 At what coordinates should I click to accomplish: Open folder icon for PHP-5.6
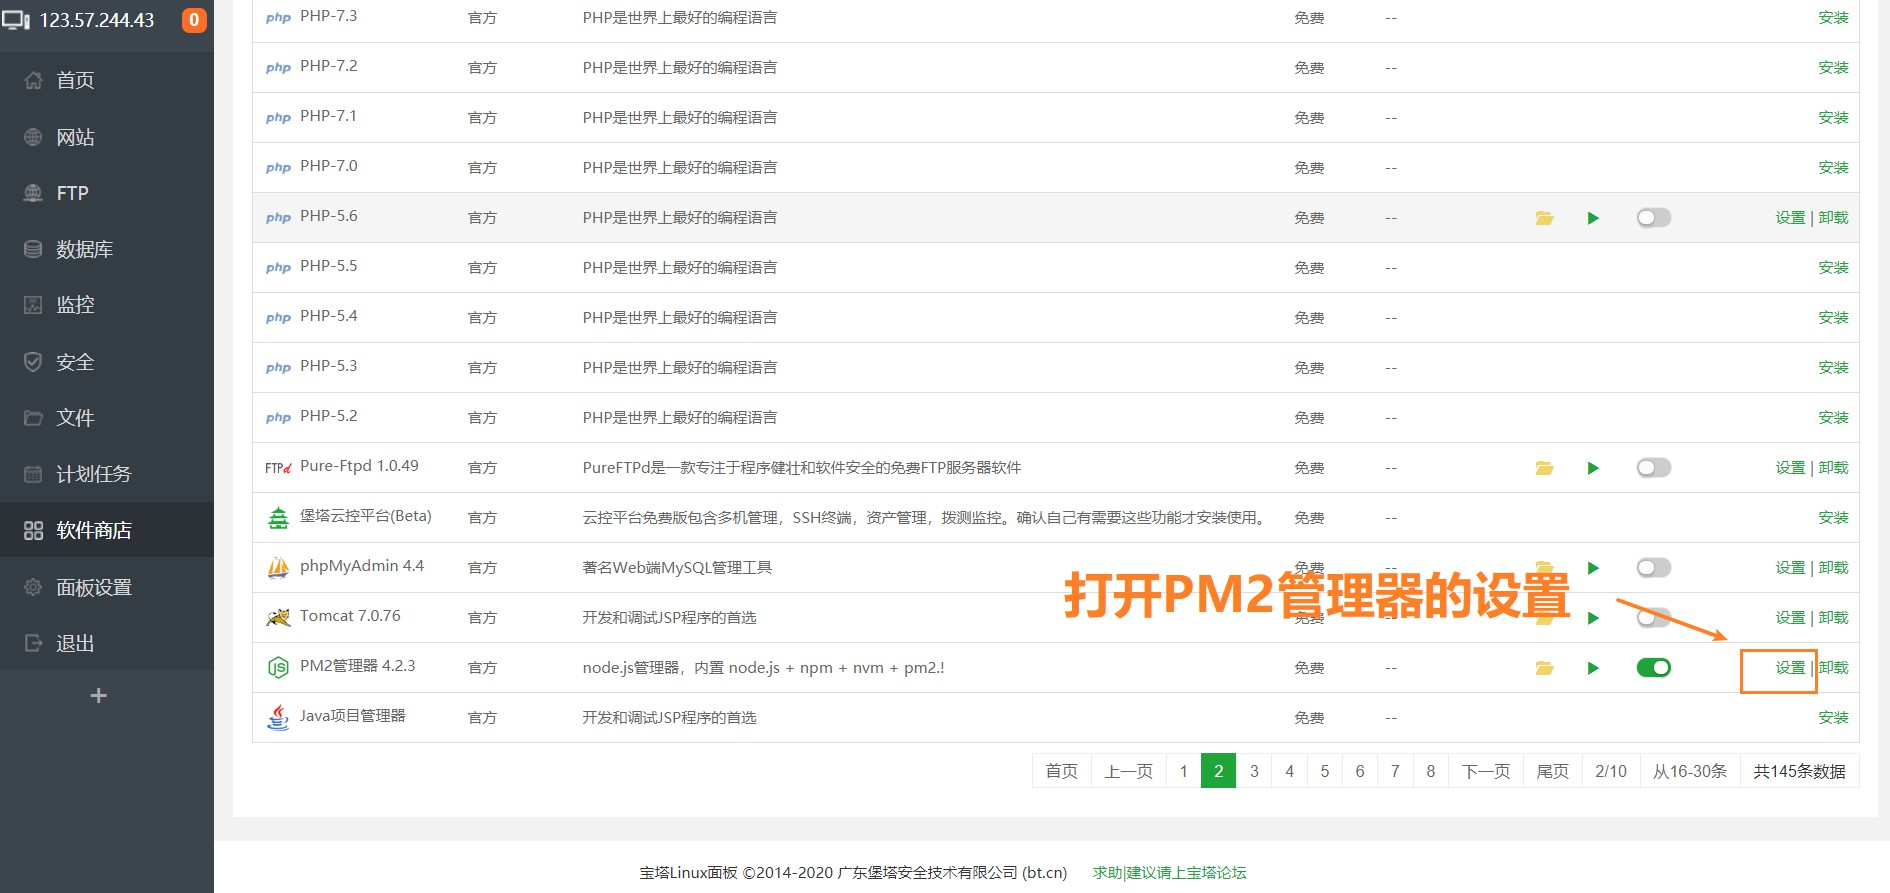click(x=1544, y=218)
